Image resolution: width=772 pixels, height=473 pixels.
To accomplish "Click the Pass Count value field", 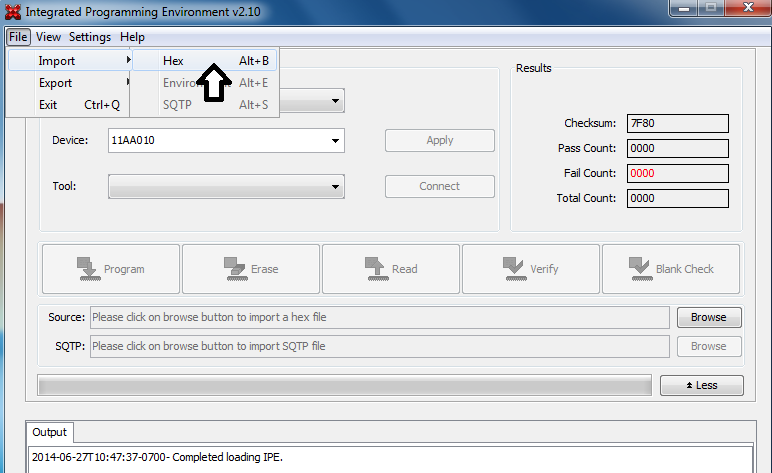I will pos(677,148).
